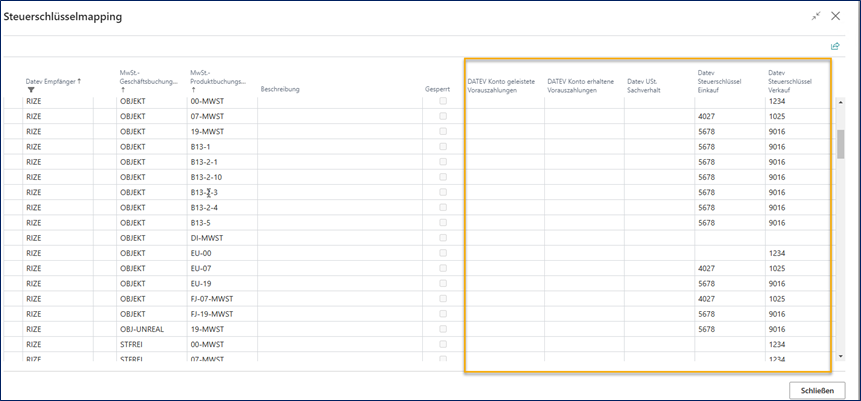Click the scrollbar up arrow
The width and height of the screenshot is (861, 401).
(x=841, y=102)
